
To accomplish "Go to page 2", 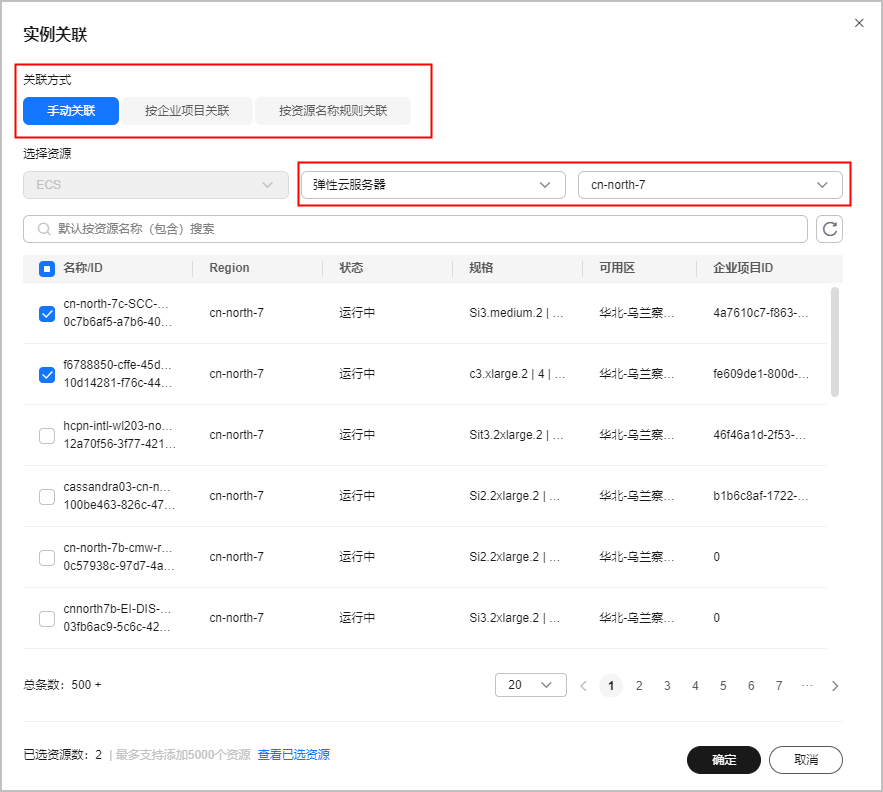I will pos(639,686).
